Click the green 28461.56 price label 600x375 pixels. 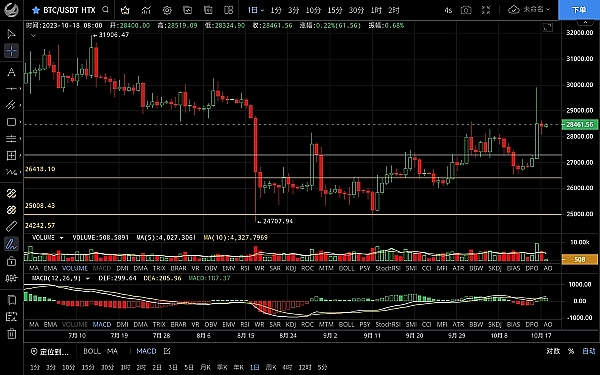[580, 124]
